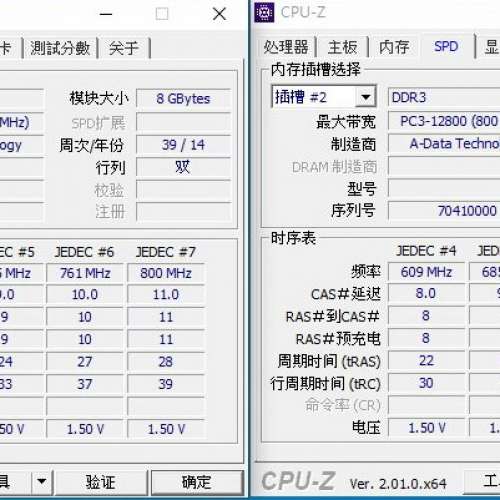
Task: Click the 39 / 14 week/year value
Action: click(184, 145)
